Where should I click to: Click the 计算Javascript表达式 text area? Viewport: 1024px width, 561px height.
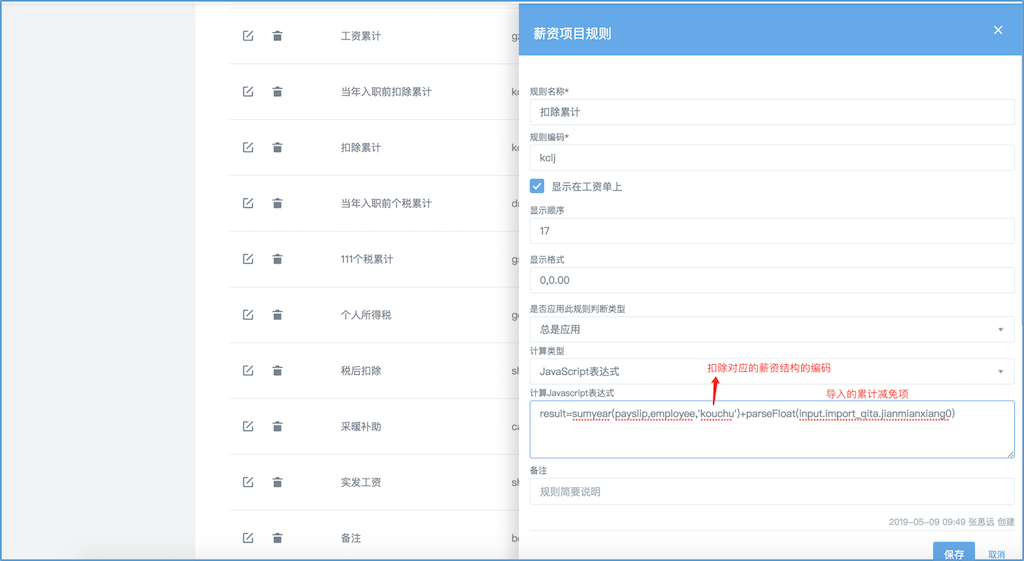tap(772, 429)
